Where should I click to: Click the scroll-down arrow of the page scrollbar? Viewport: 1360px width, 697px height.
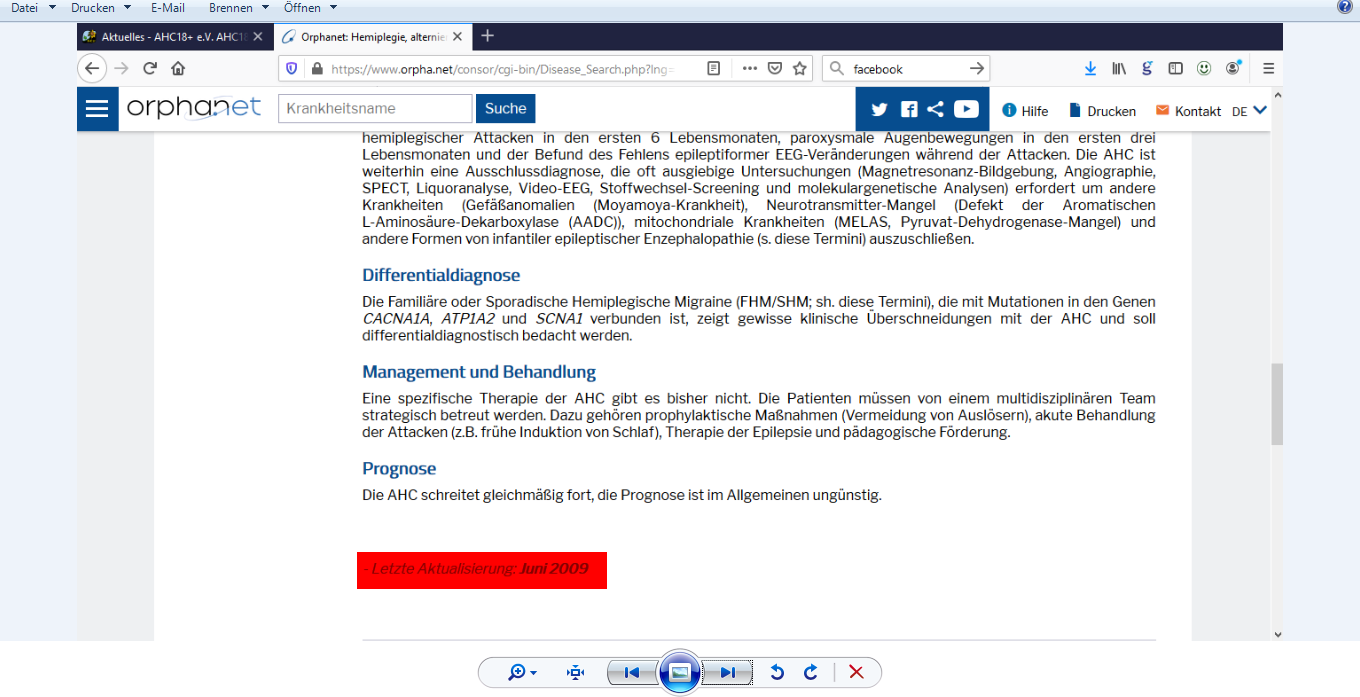[x=1276, y=633]
